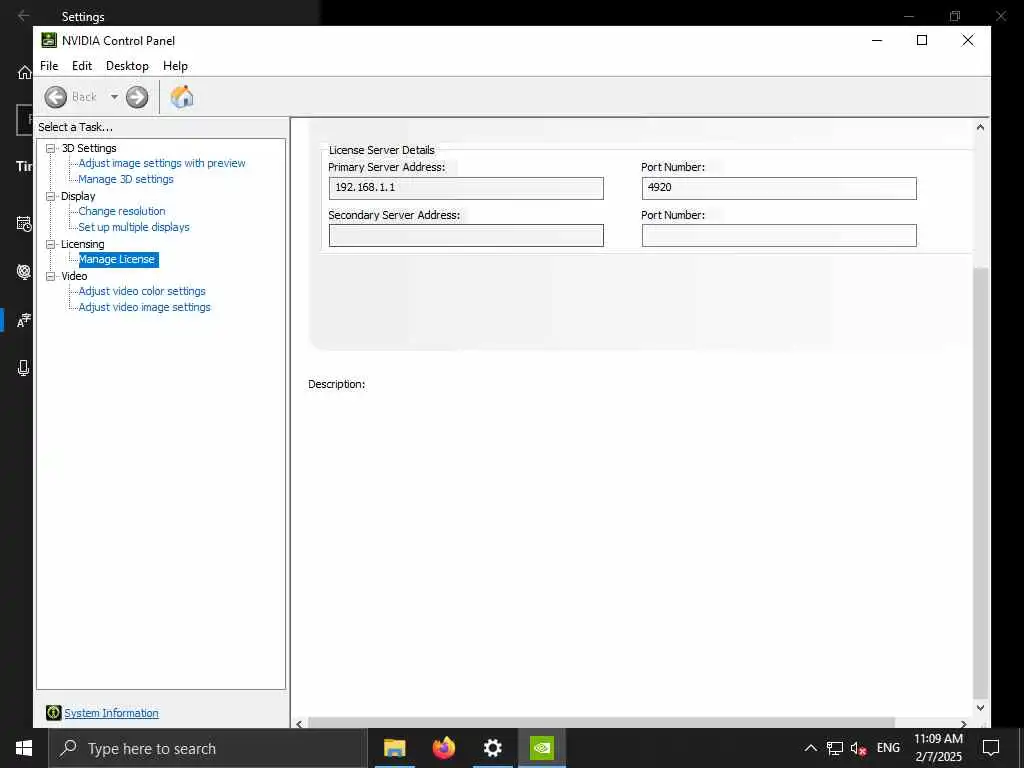This screenshot has height=768, width=1024.
Task: Click the microphone icon in Settings sidebar
Action: pos(24,368)
